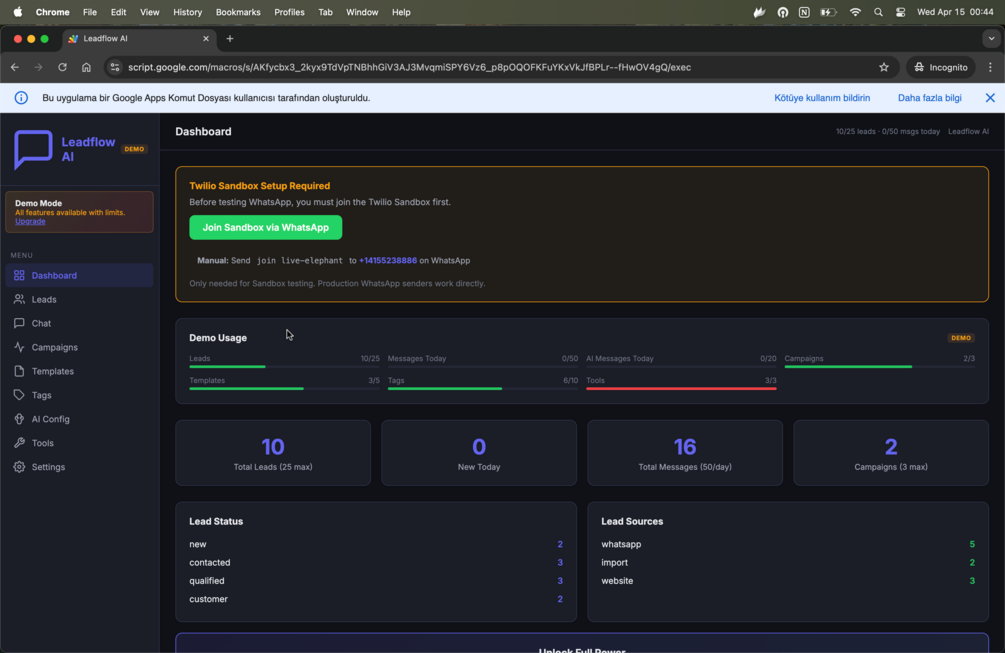
Task: Click the Campaigns (3 max) stat card
Action: 891,453
